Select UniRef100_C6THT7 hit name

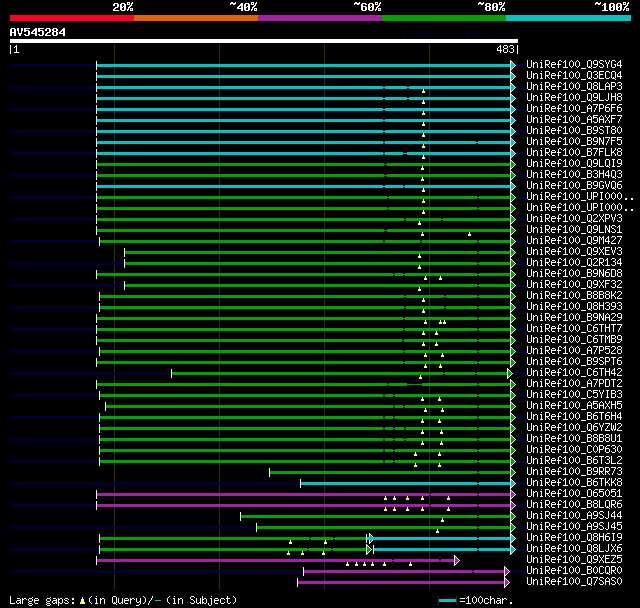pos(574,329)
